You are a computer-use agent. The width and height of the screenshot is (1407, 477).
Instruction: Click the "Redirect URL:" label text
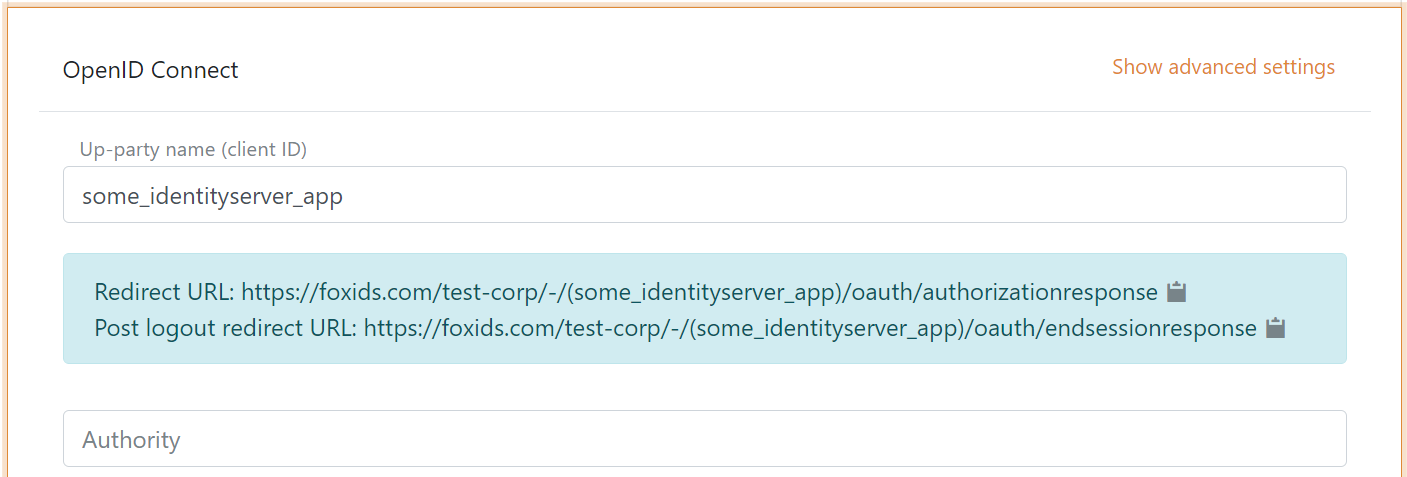tap(165, 293)
